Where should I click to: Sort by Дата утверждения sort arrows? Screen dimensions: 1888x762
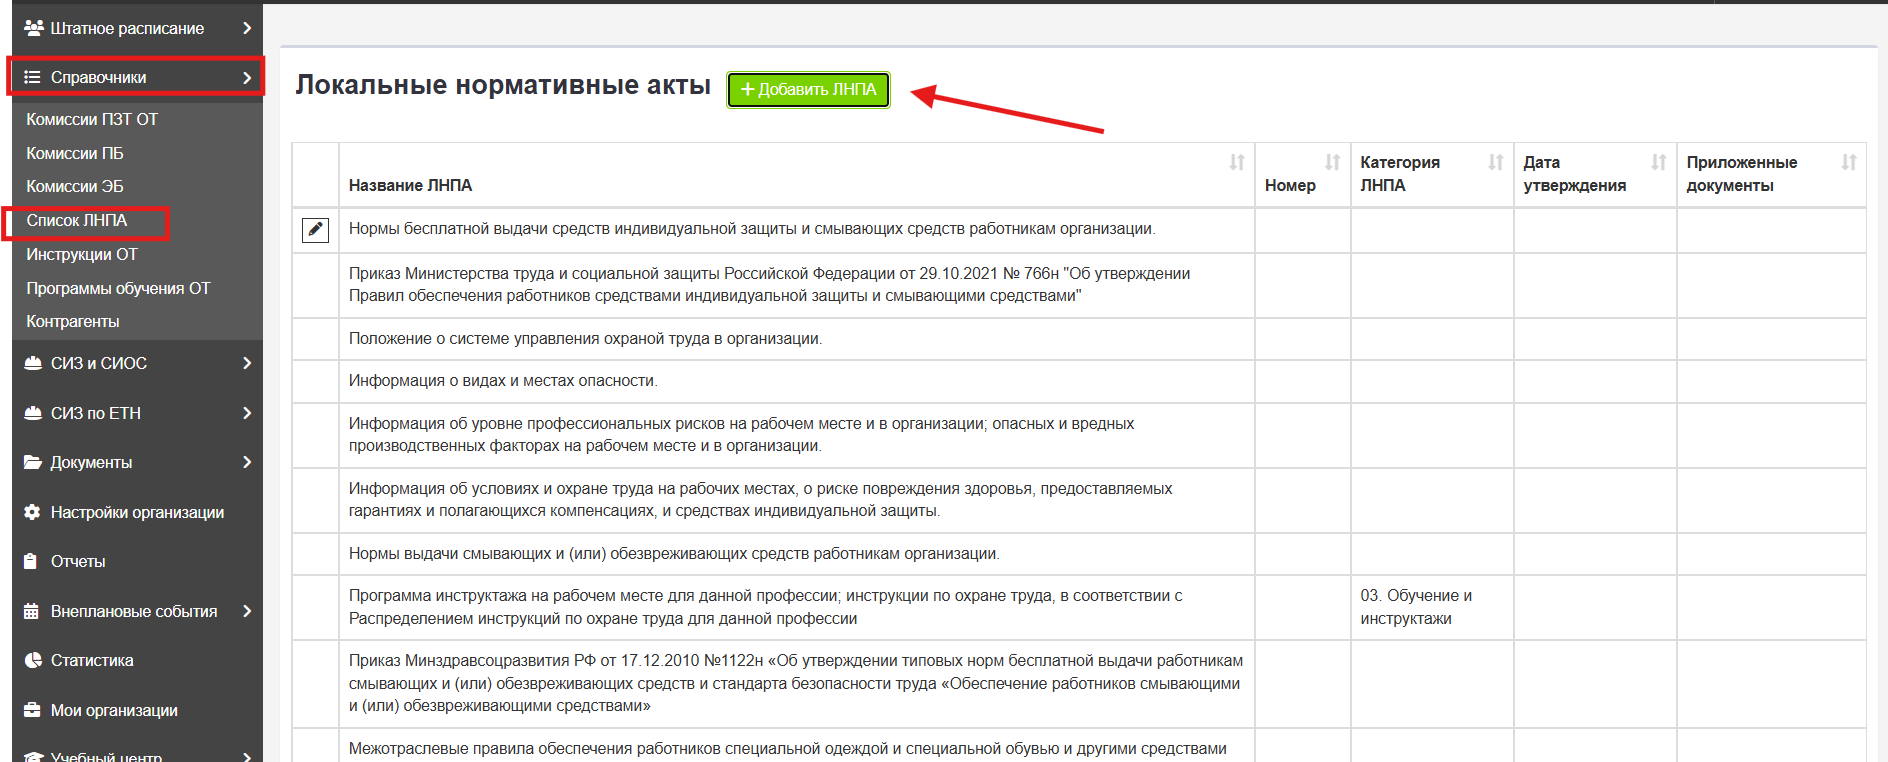[1659, 162]
